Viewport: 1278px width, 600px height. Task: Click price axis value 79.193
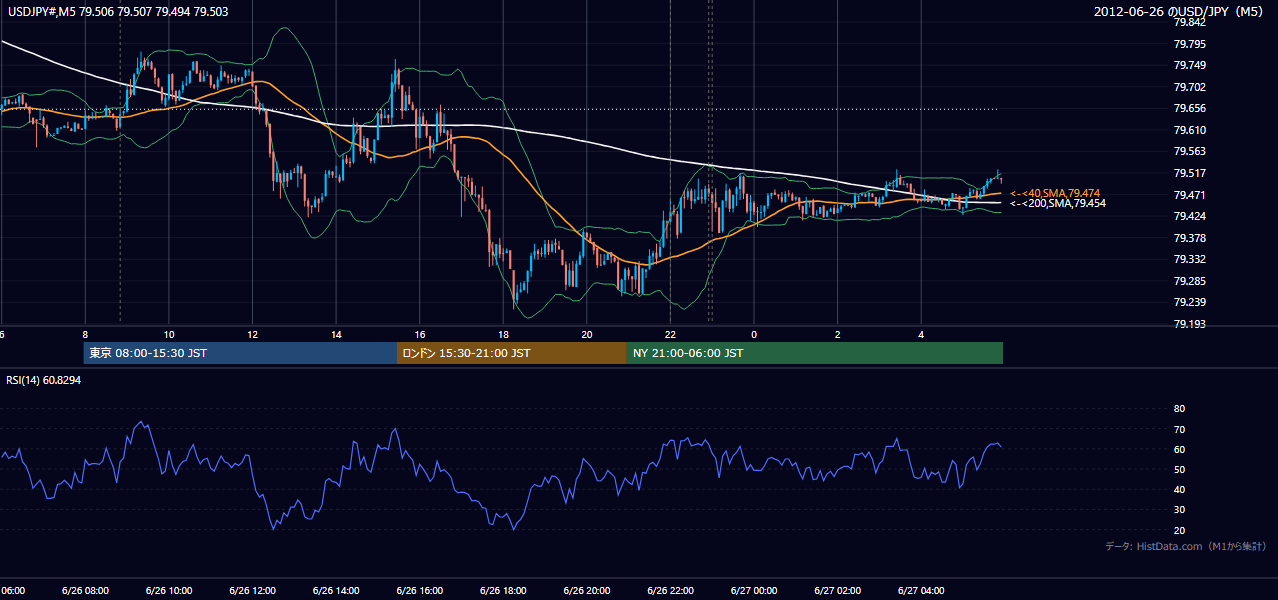pos(1189,324)
